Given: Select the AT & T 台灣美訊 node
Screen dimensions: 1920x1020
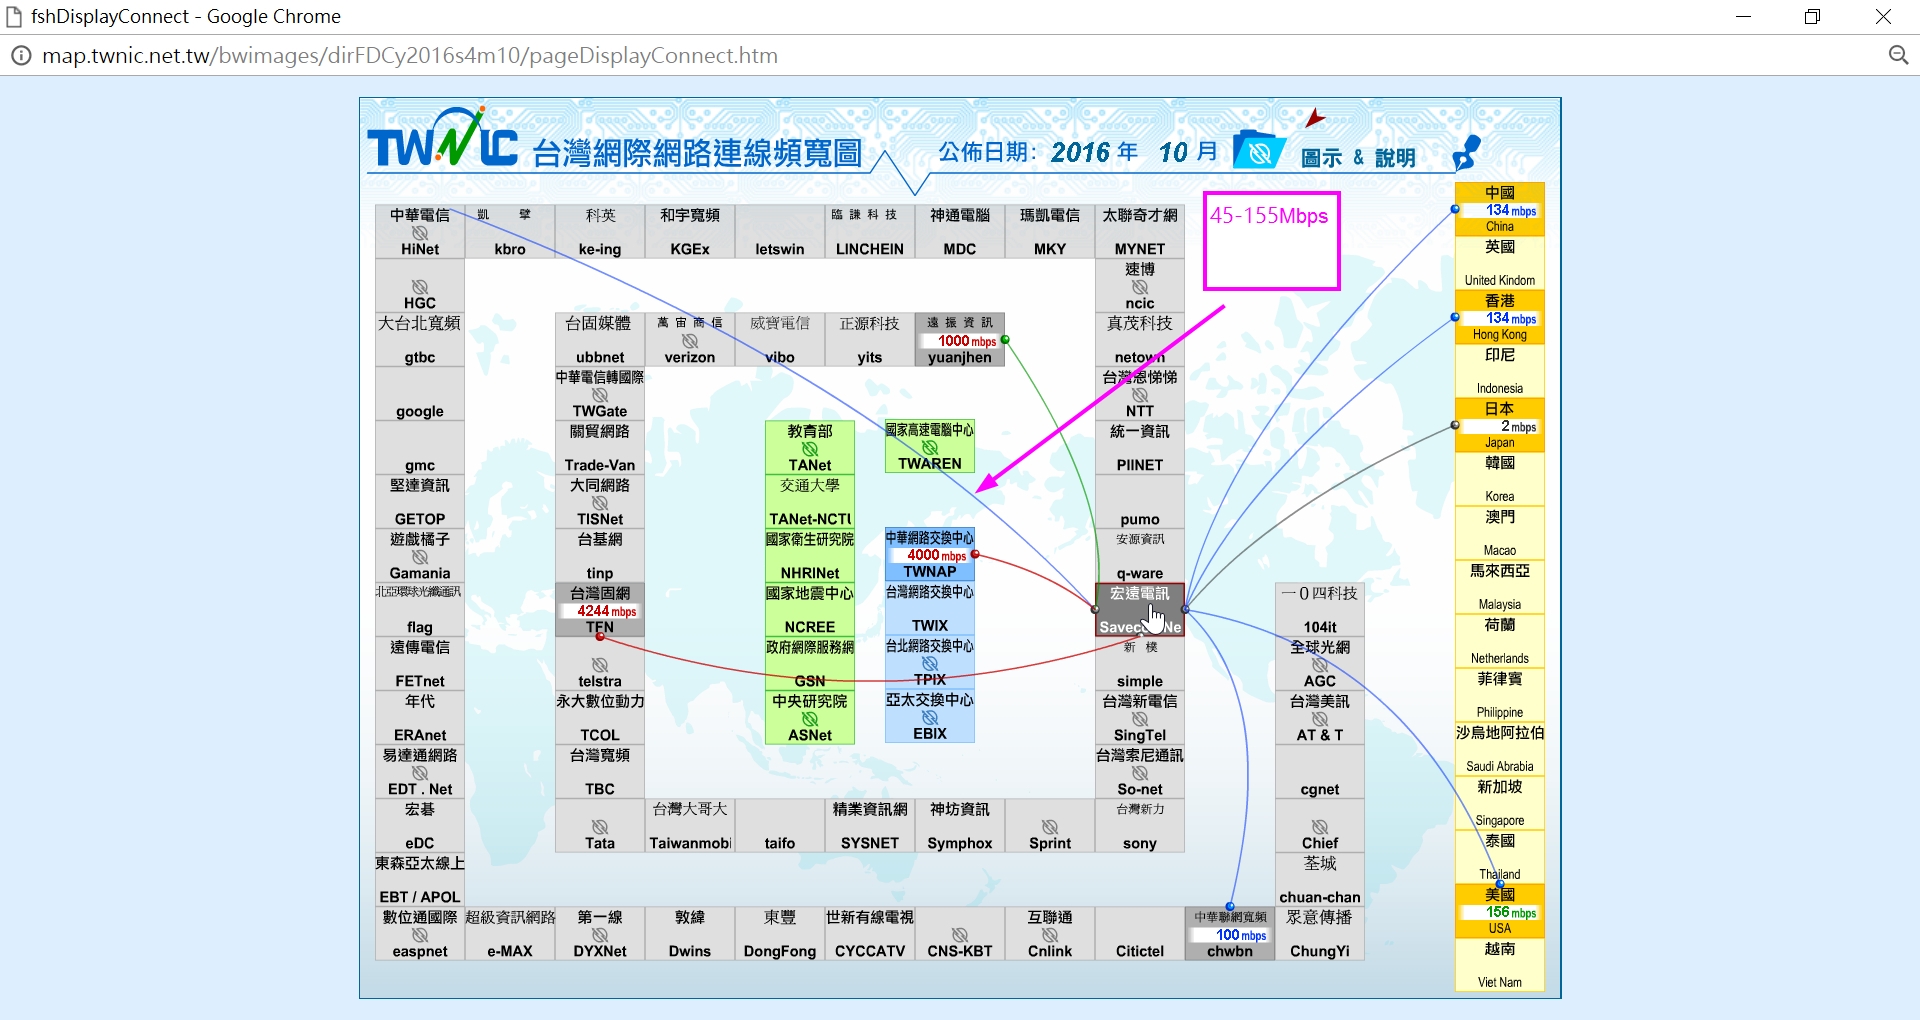Looking at the screenshot, I should (1320, 718).
